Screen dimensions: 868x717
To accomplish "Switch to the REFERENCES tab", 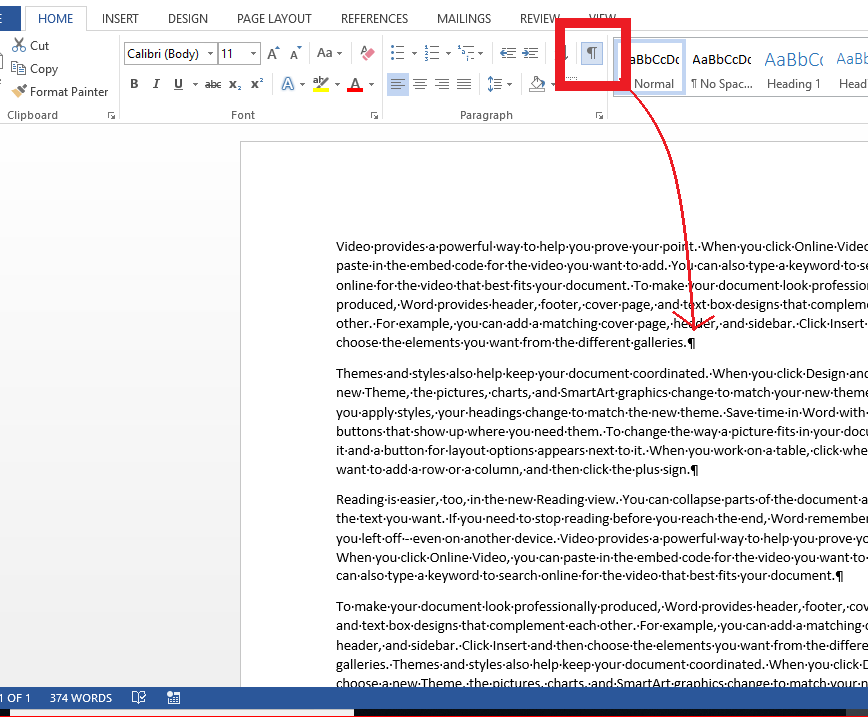I will point(374,19).
